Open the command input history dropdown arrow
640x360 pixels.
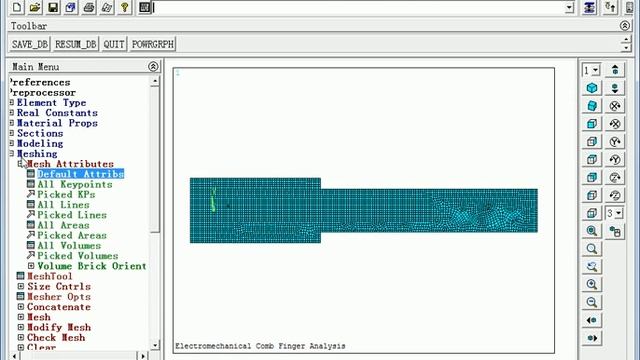pyautogui.click(x=569, y=7)
